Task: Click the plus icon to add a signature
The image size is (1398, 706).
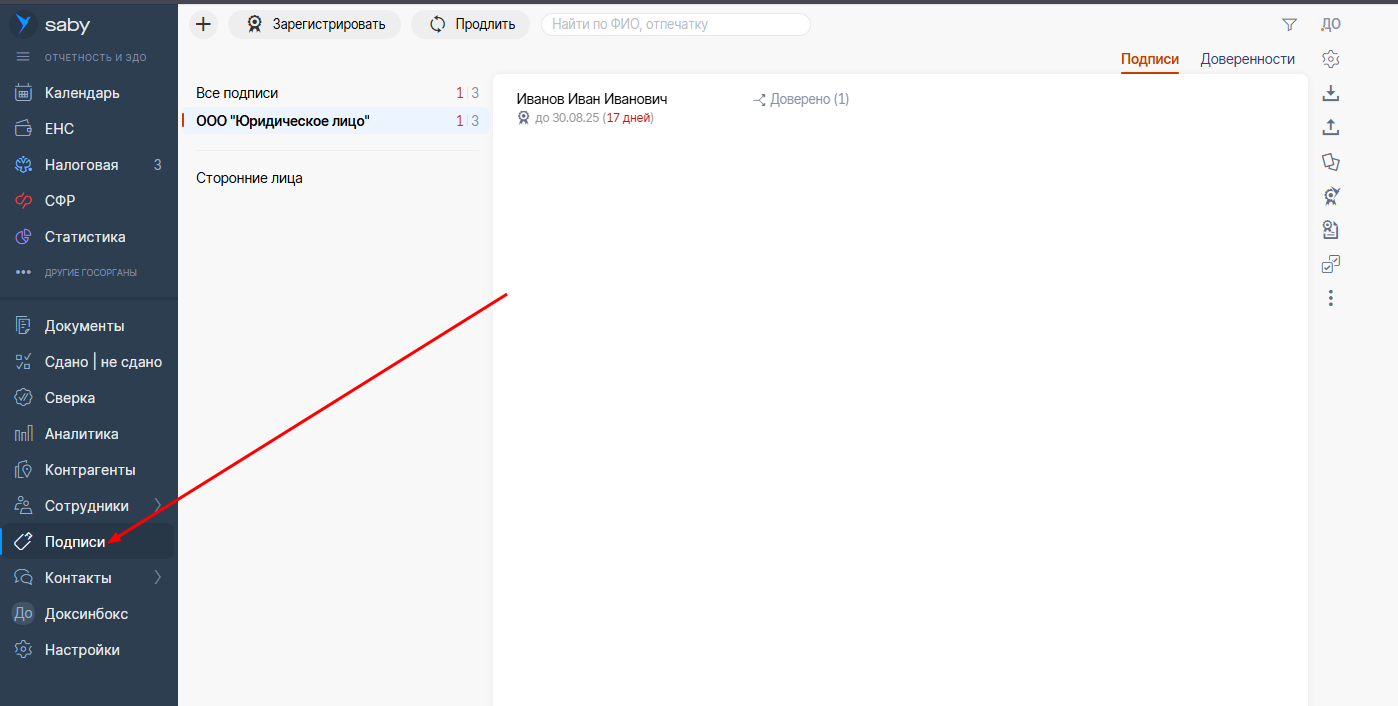Action: pos(203,24)
